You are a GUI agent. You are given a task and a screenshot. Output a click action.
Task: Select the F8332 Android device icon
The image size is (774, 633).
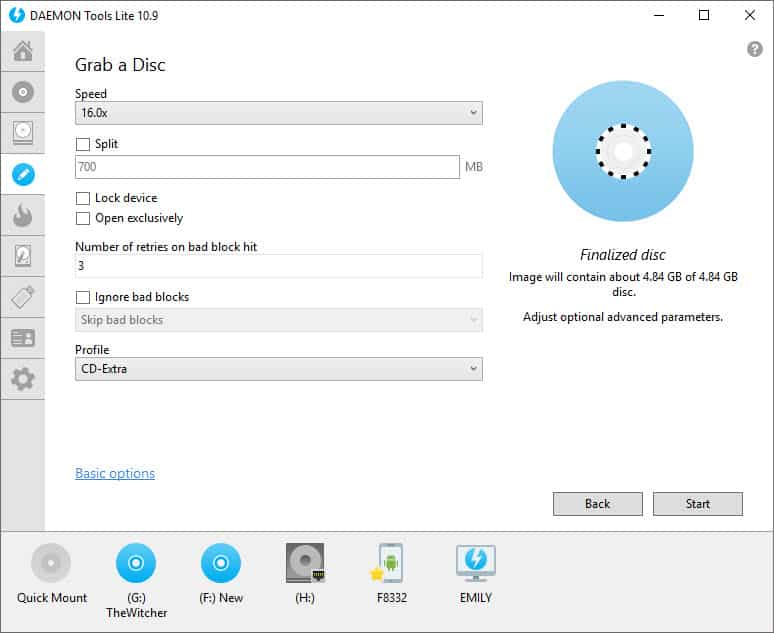click(x=389, y=563)
